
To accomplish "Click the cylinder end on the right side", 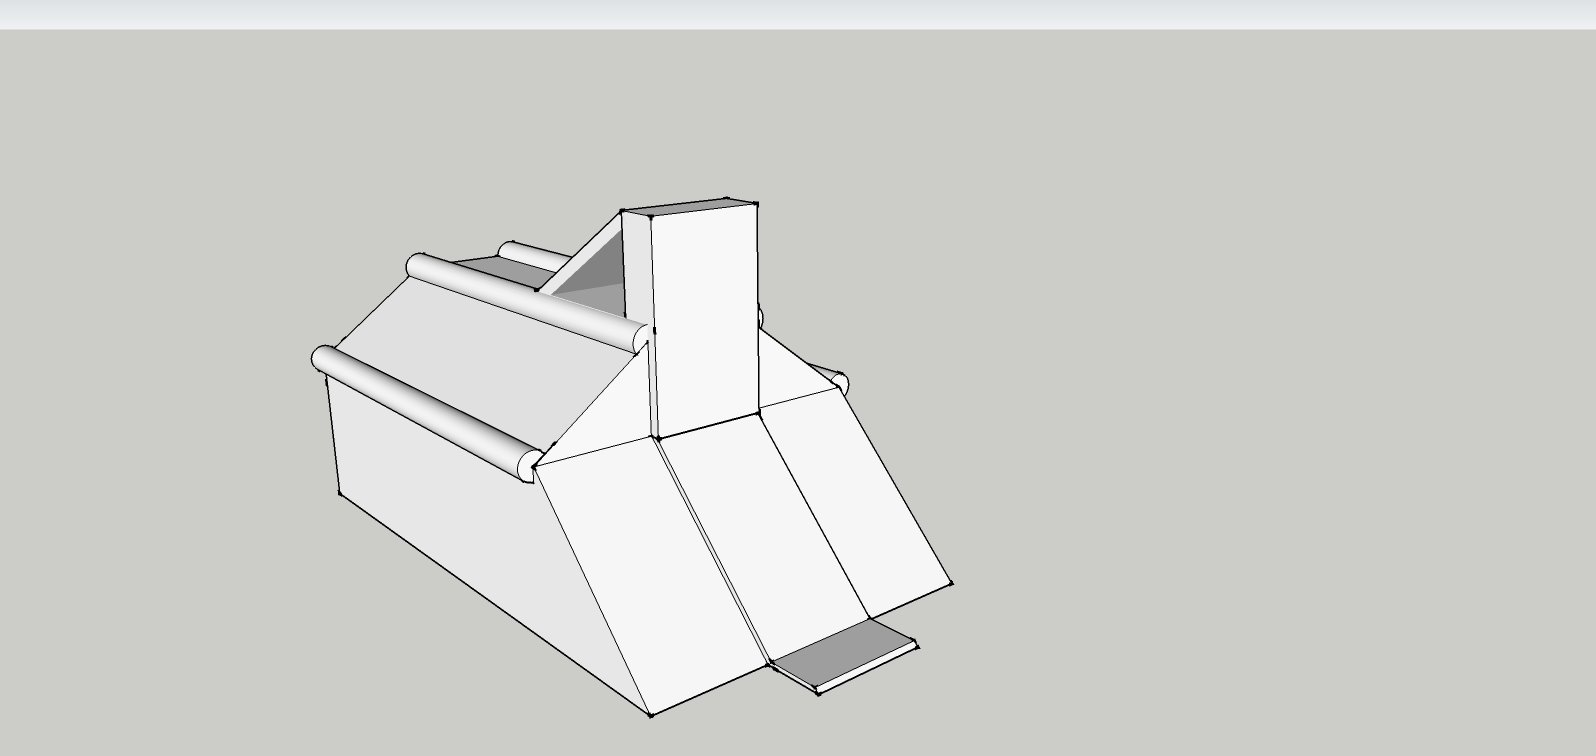I will 839,382.
